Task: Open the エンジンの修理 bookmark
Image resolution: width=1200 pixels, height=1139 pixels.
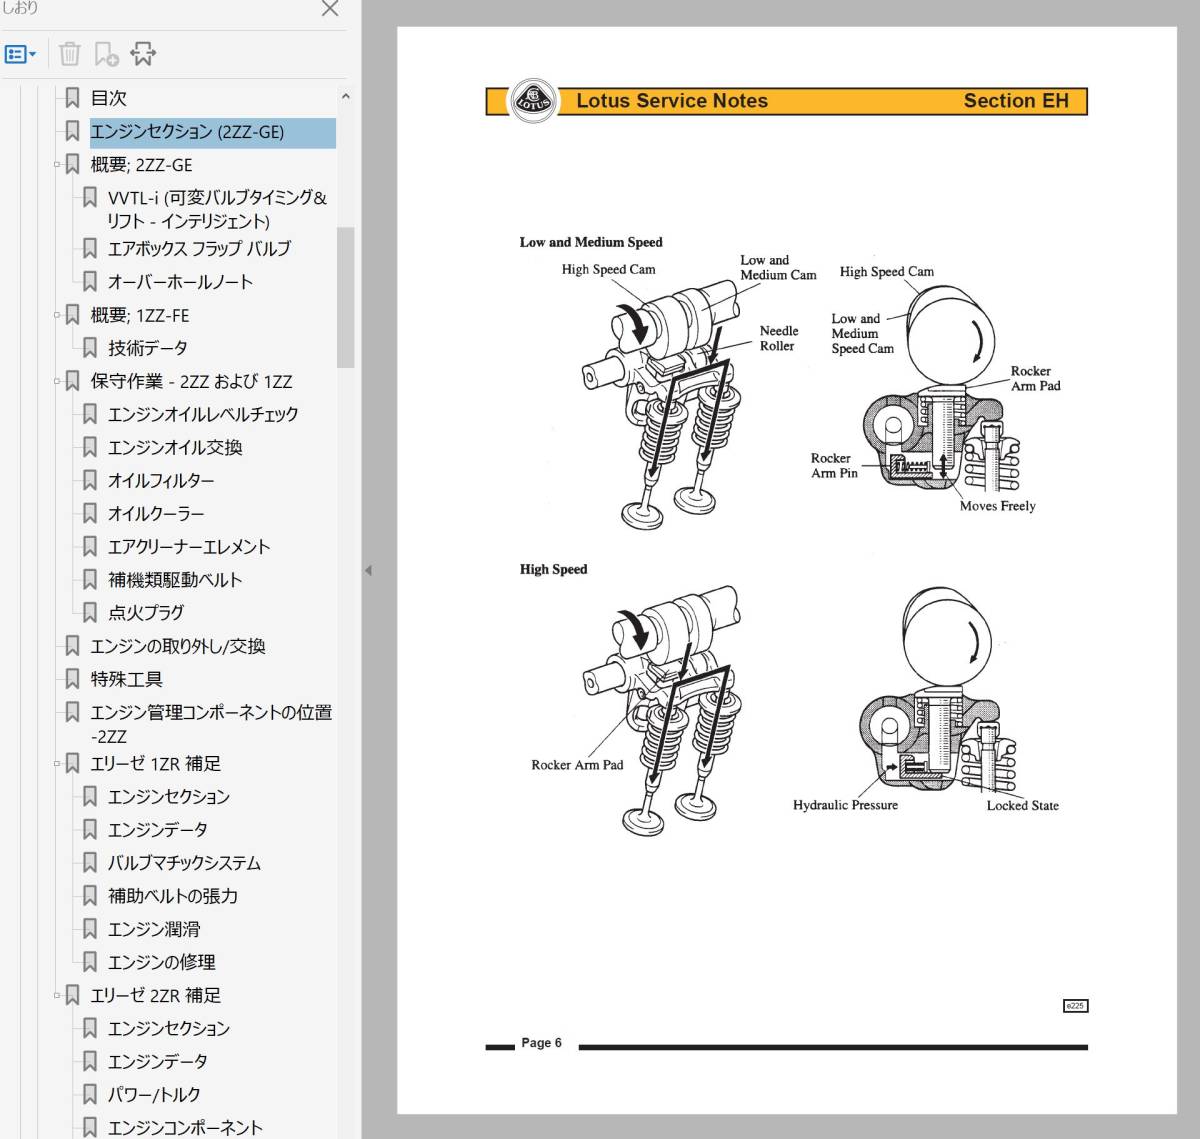Action: (161, 962)
